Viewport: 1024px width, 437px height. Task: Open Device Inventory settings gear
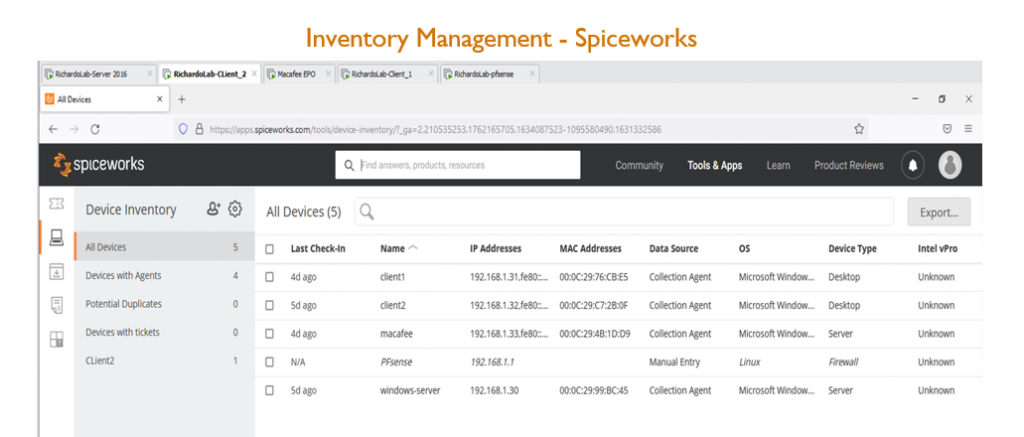click(x=235, y=209)
